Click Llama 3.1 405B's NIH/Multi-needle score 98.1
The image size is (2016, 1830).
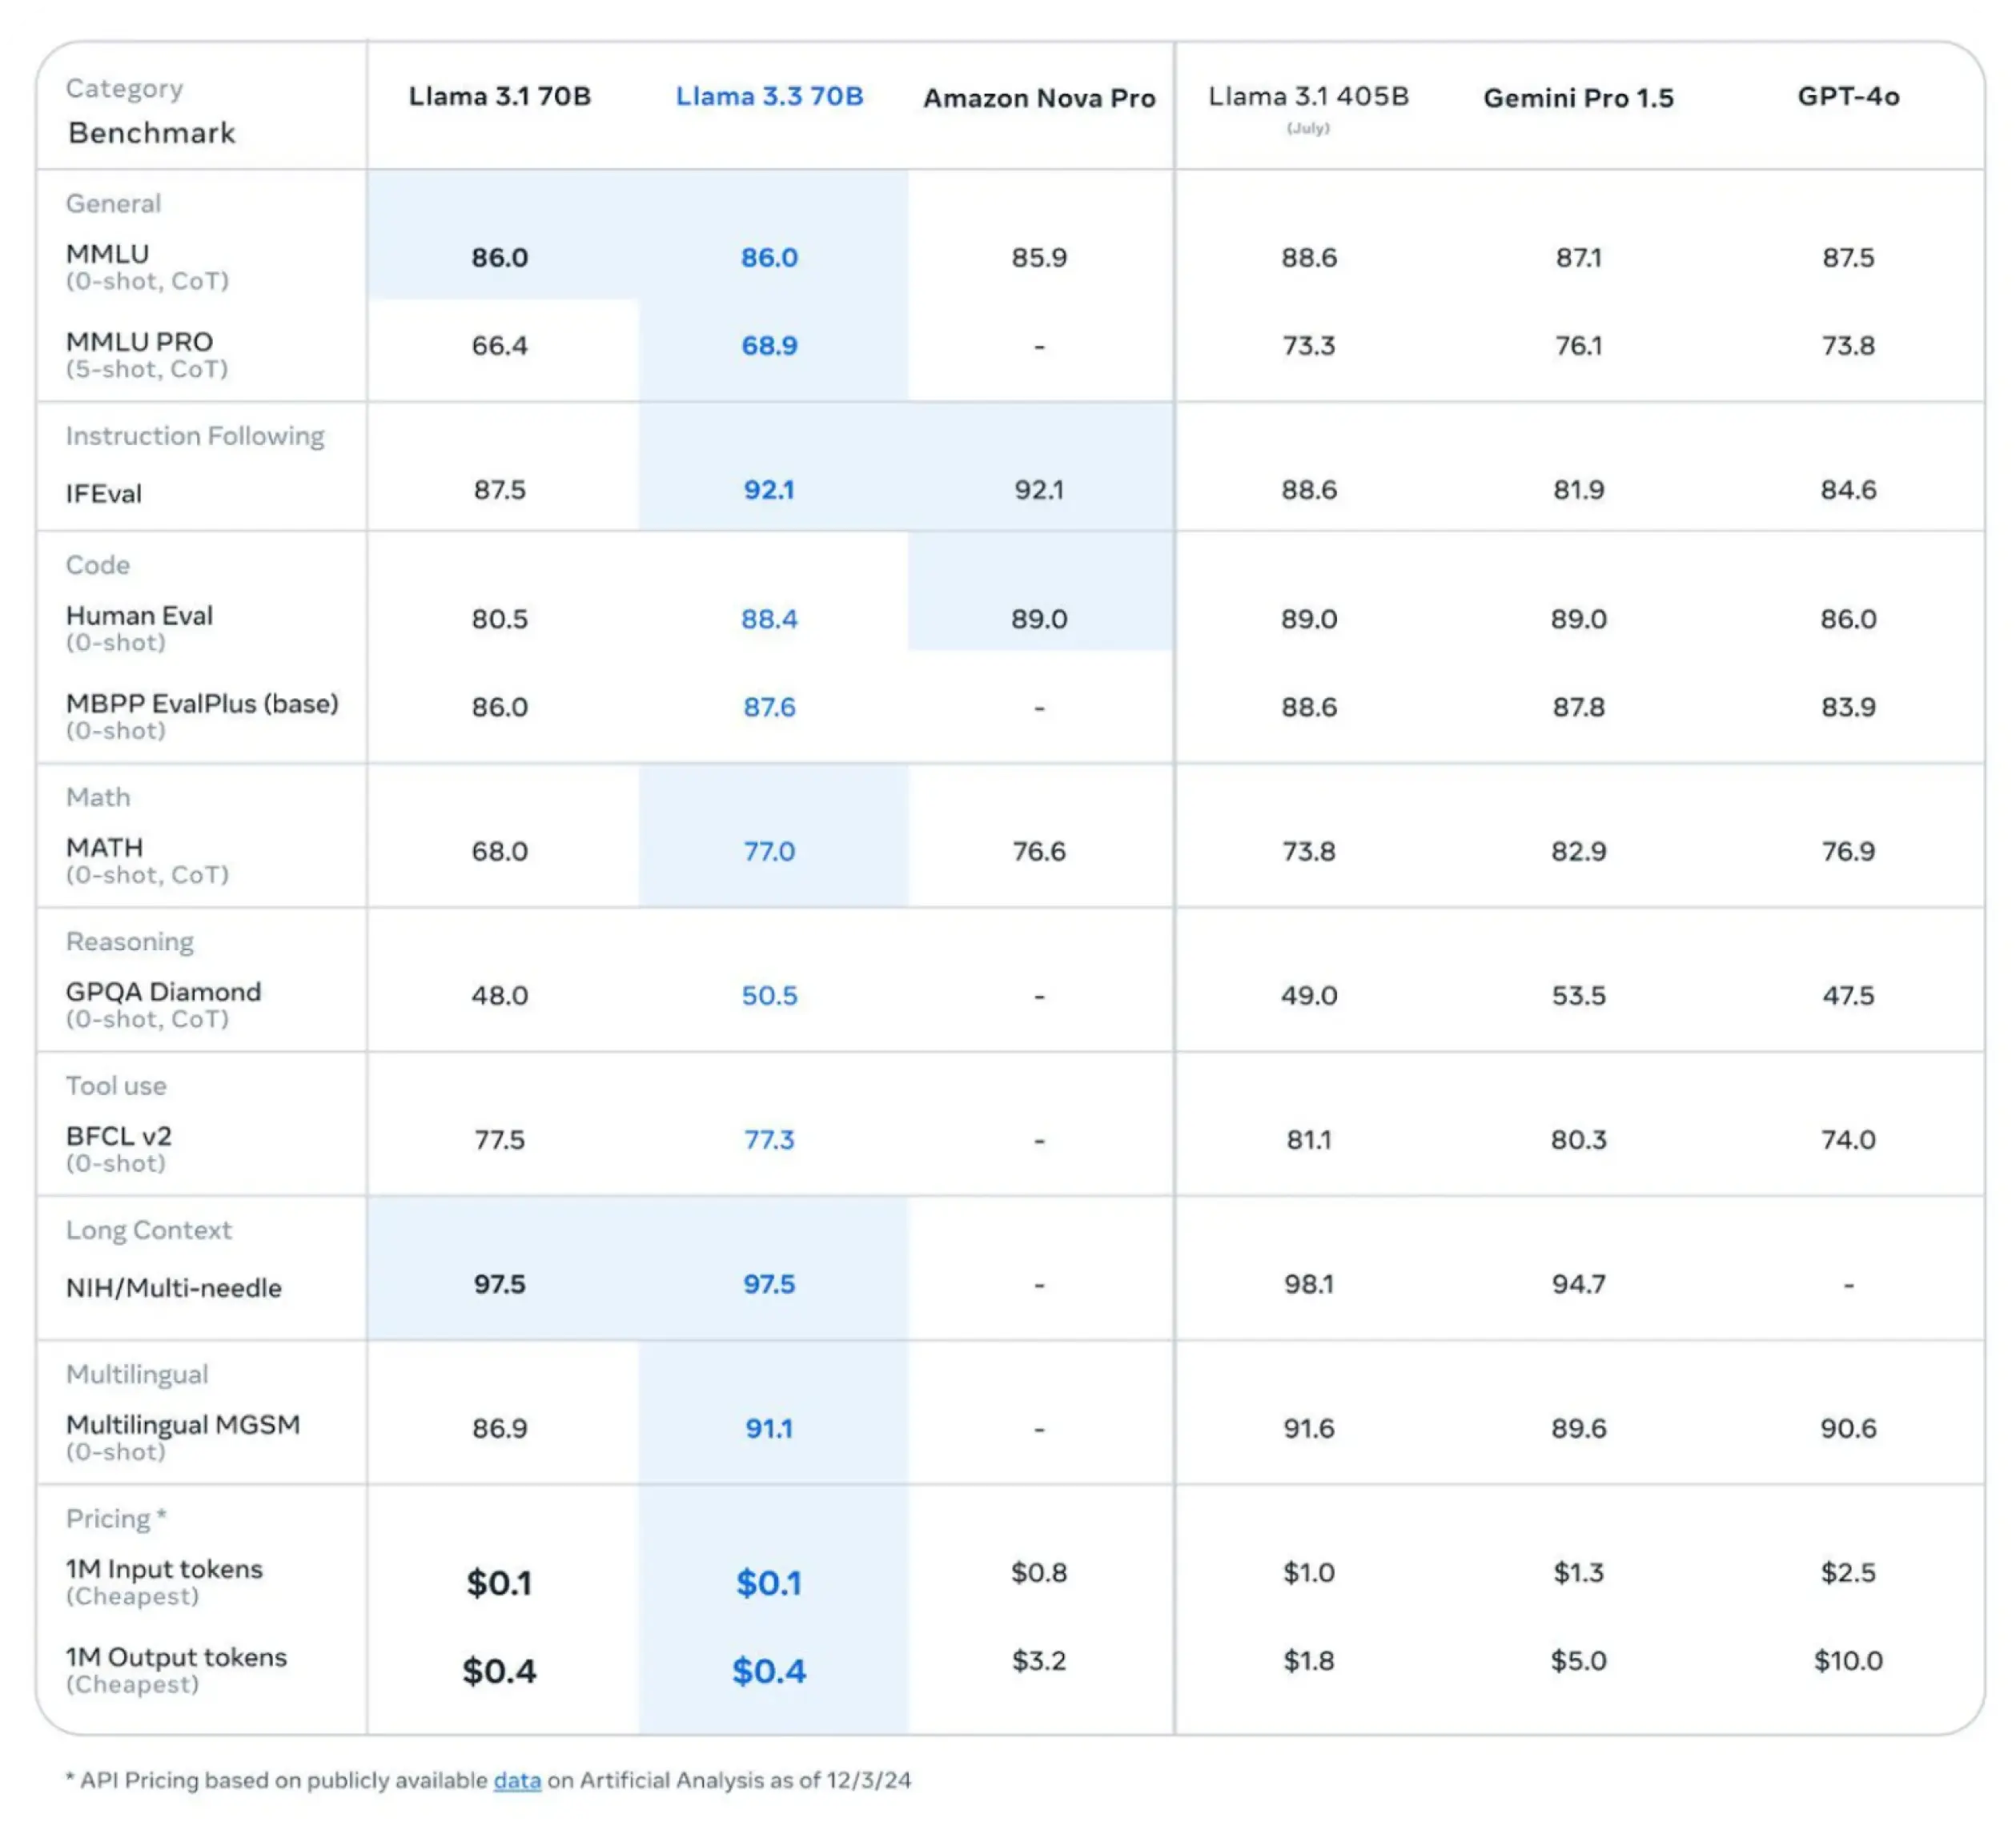click(1308, 1284)
